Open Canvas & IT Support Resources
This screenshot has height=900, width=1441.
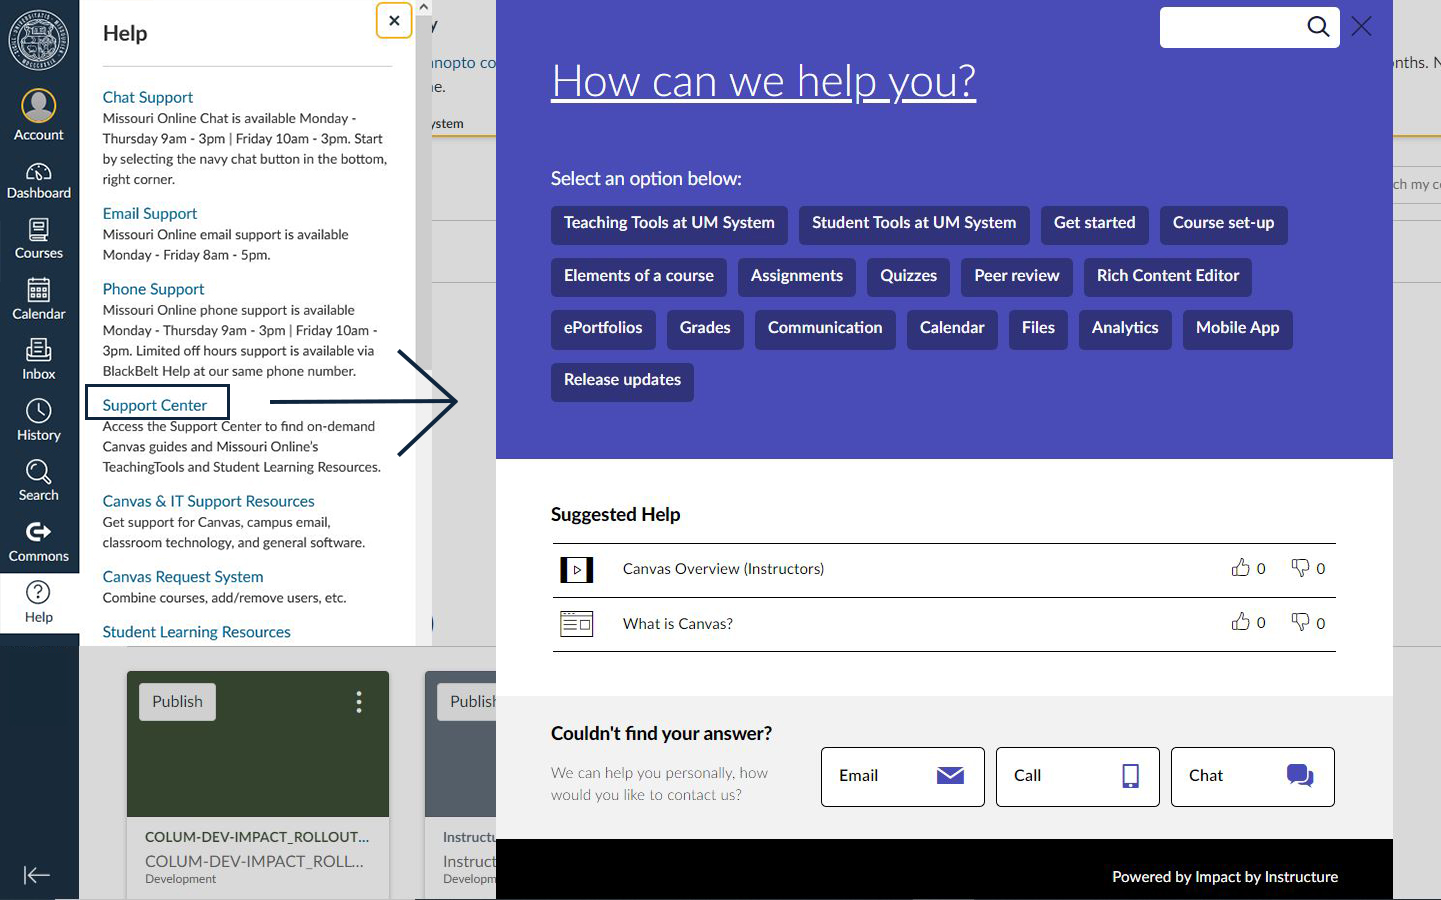coord(208,501)
